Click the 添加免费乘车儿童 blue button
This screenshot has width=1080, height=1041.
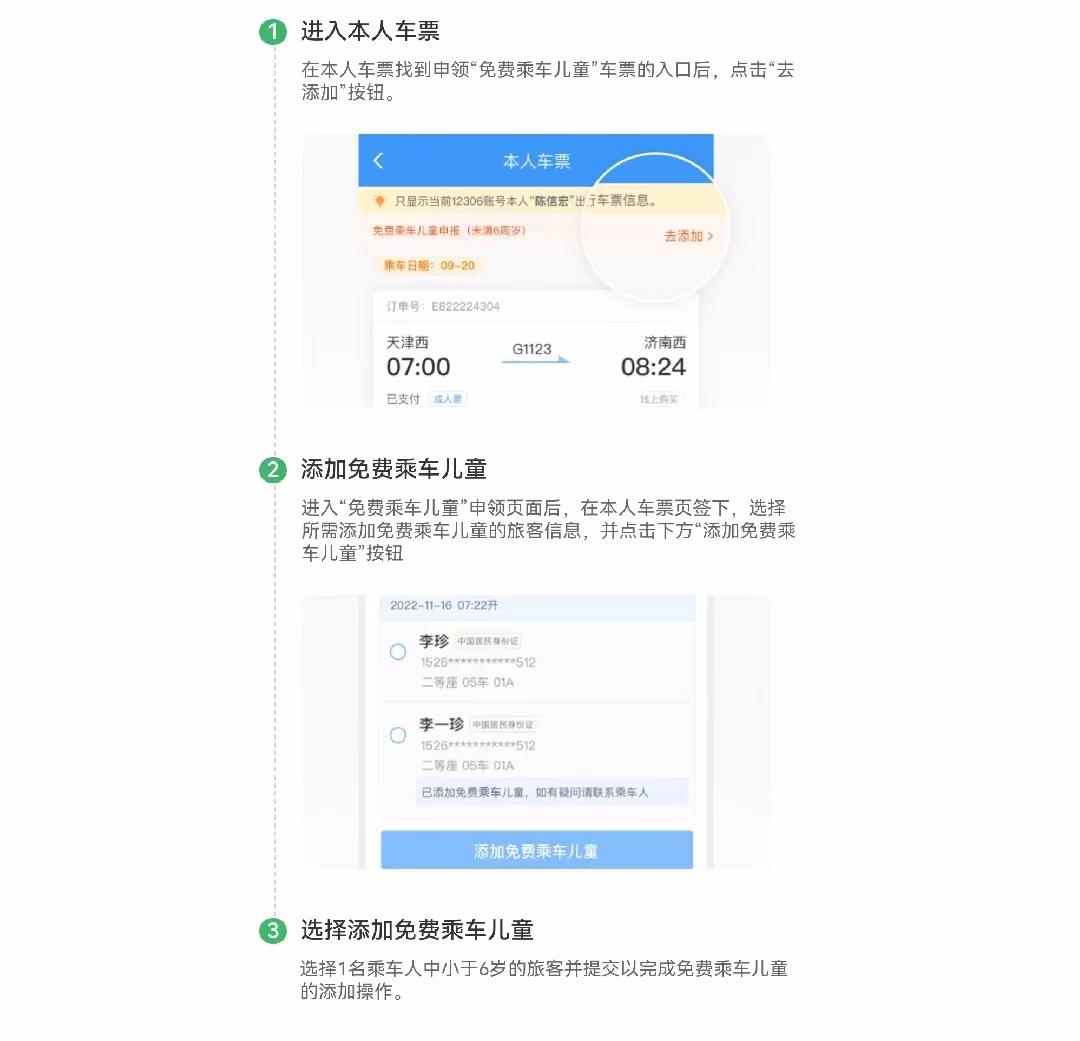pyautogui.click(x=537, y=851)
